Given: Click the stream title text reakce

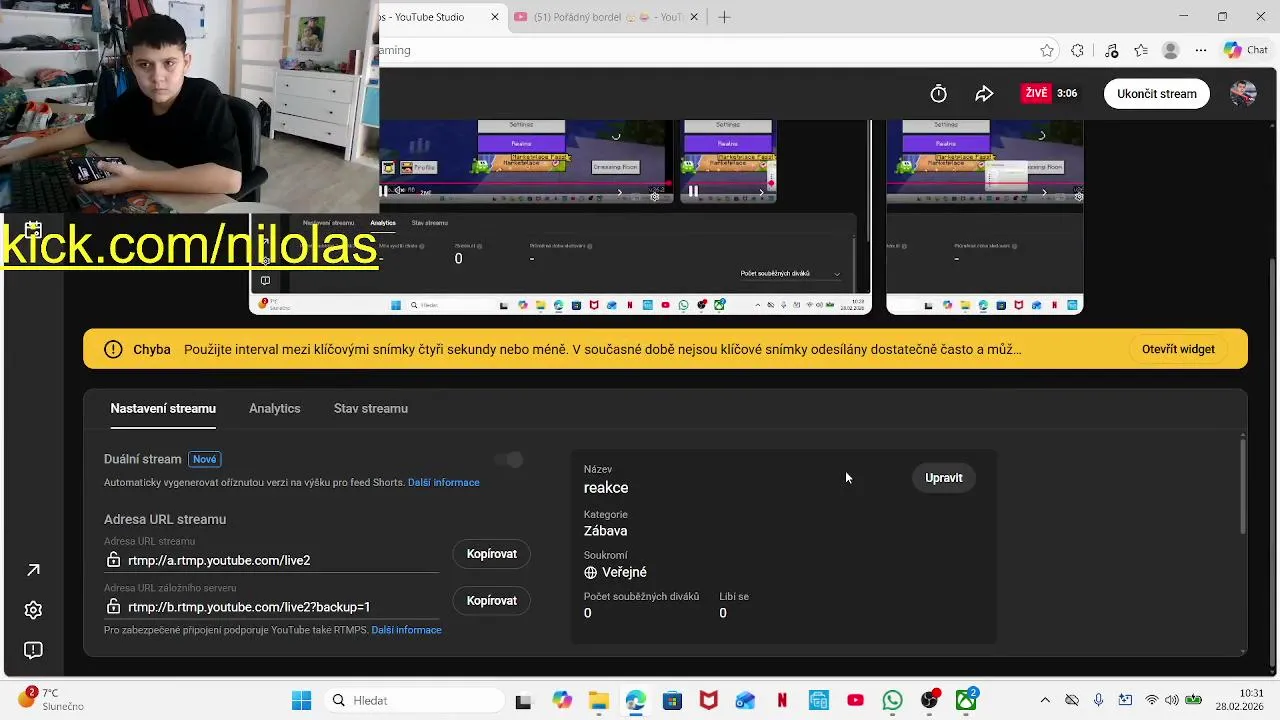Looking at the screenshot, I should tap(606, 488).
